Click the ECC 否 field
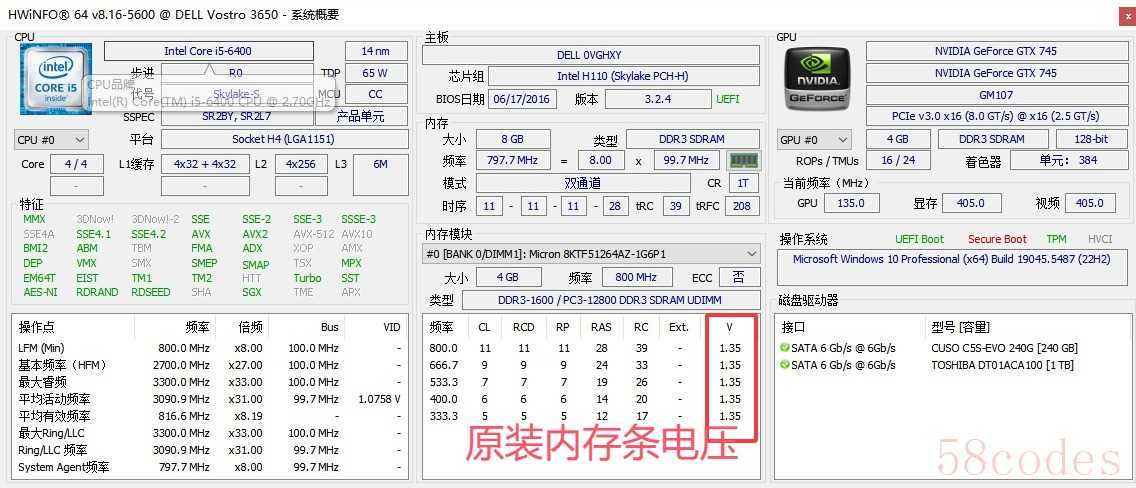This screenshot has height=488, width=1136. (738, 277)
